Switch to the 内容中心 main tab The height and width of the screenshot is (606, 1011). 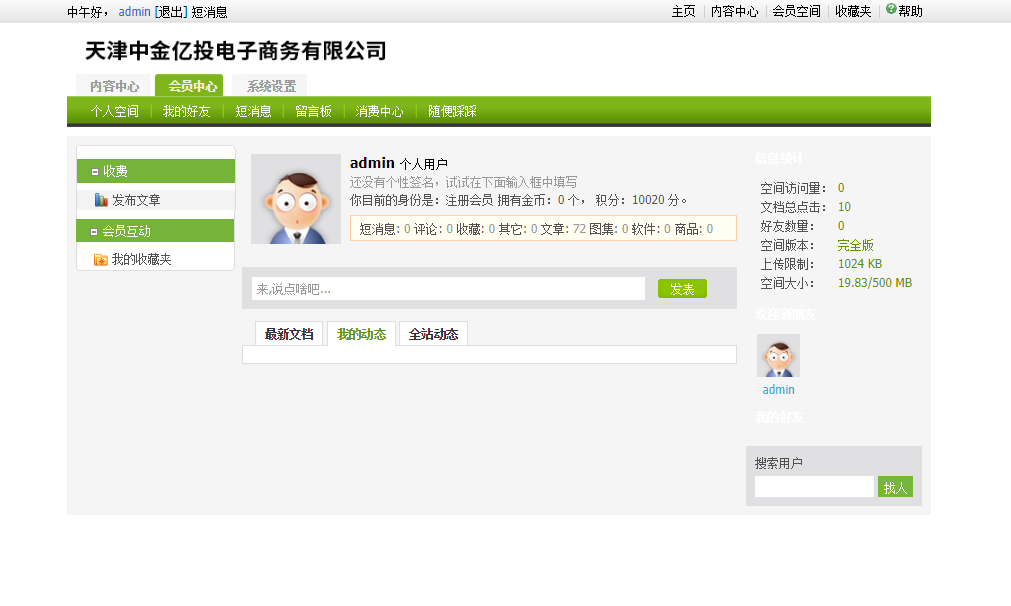[114, 86]
